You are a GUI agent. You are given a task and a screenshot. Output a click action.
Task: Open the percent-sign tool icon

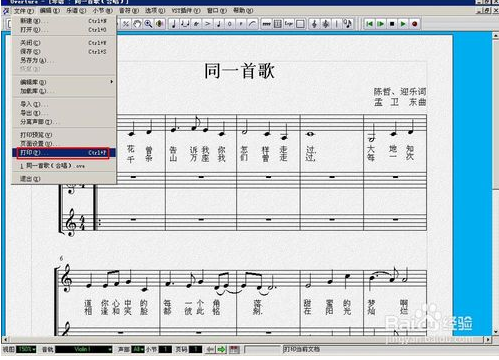[x=126, y=24]
